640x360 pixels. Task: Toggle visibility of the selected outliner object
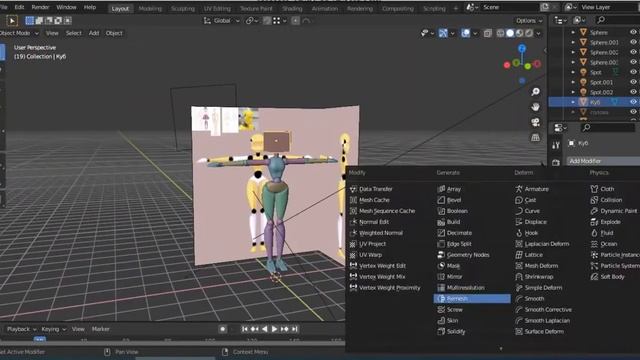(633, 102)
